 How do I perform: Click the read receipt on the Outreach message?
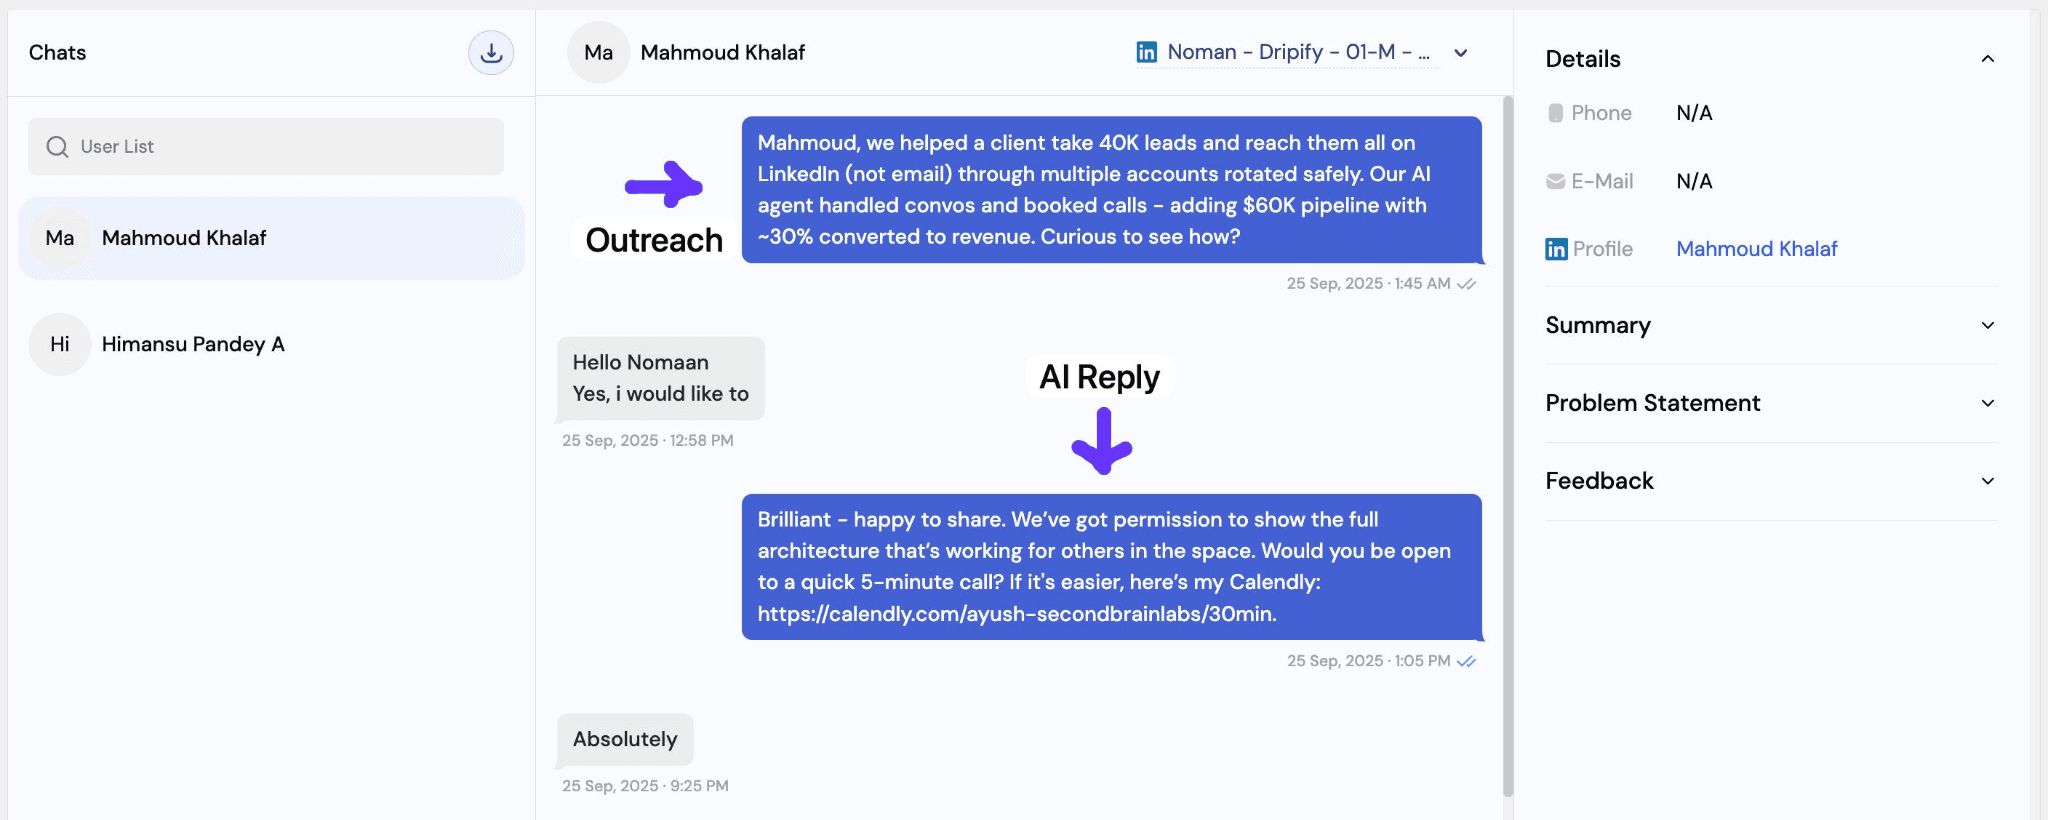click(x=1467, y=283)
